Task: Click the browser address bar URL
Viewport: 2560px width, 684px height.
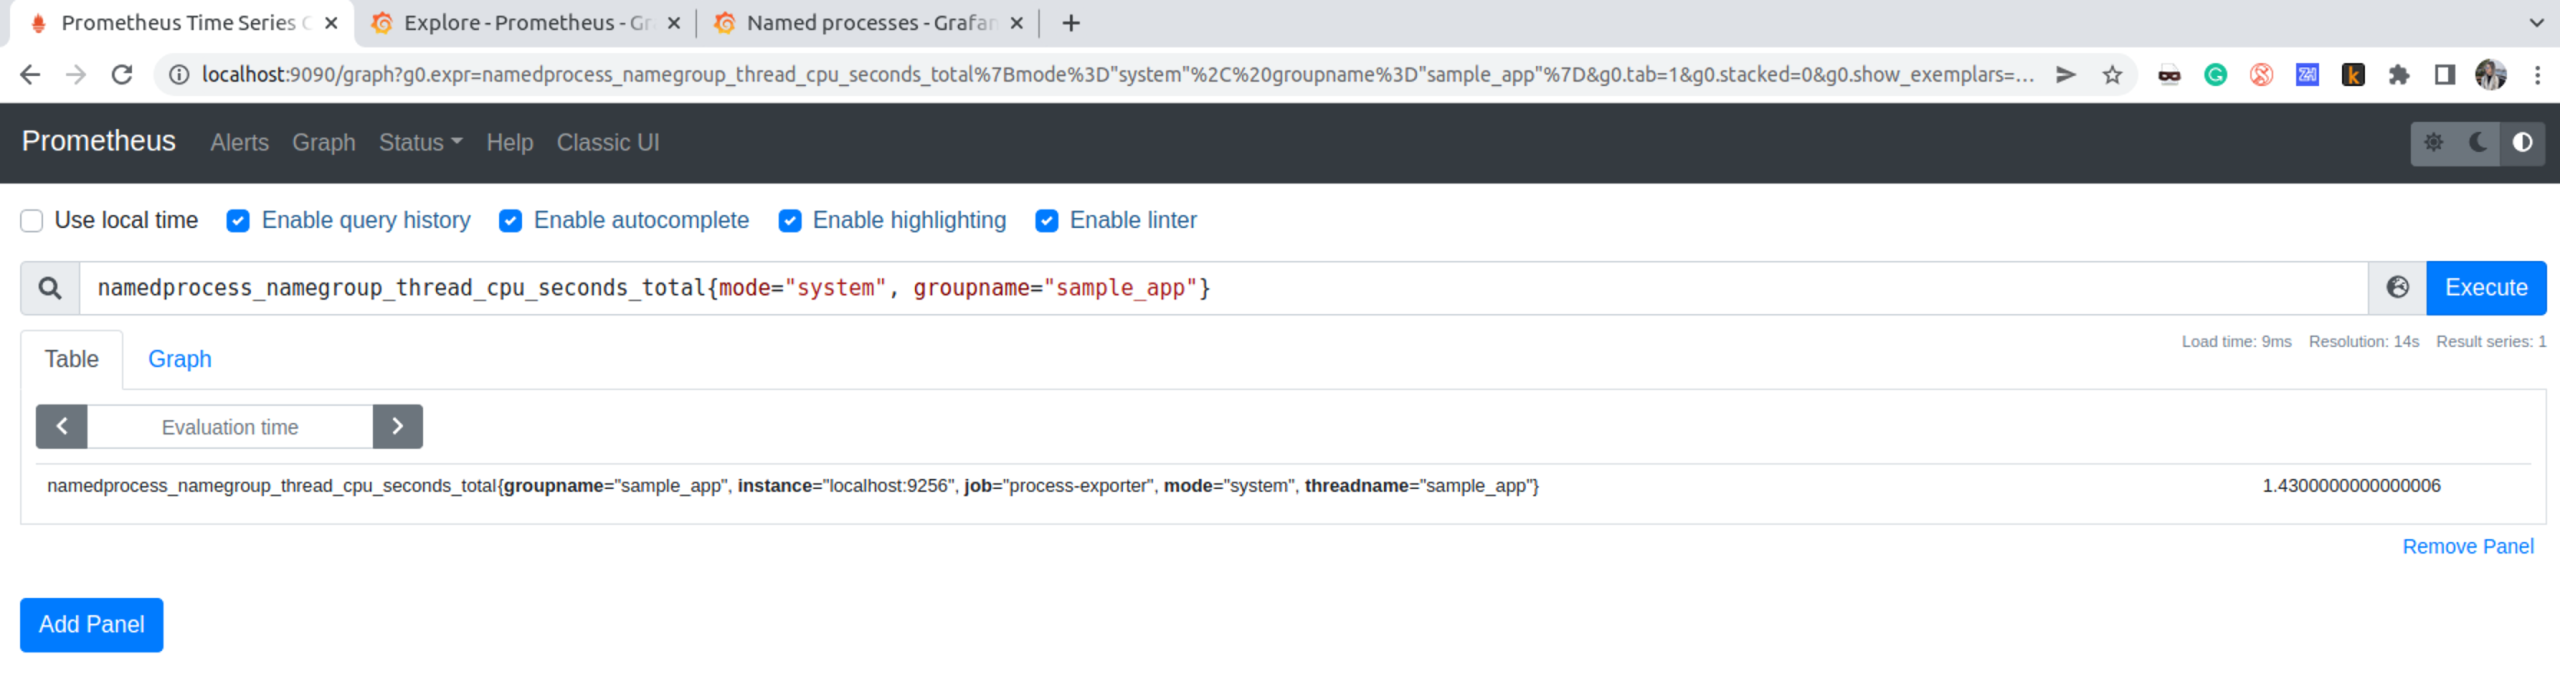Action: [x=1117, y=75]
